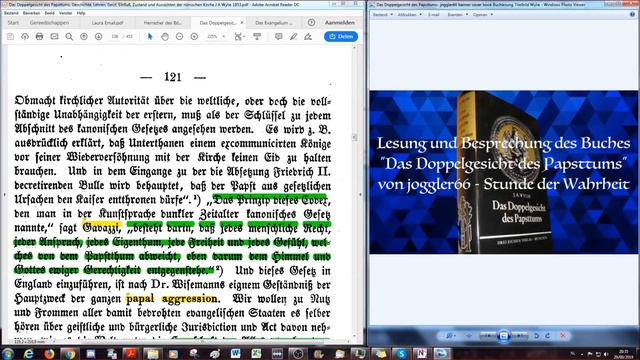The width and height of the screenshot is (640, 360).
Task: Open Internet Explorer from the taskbar
Action: [28, 353]
